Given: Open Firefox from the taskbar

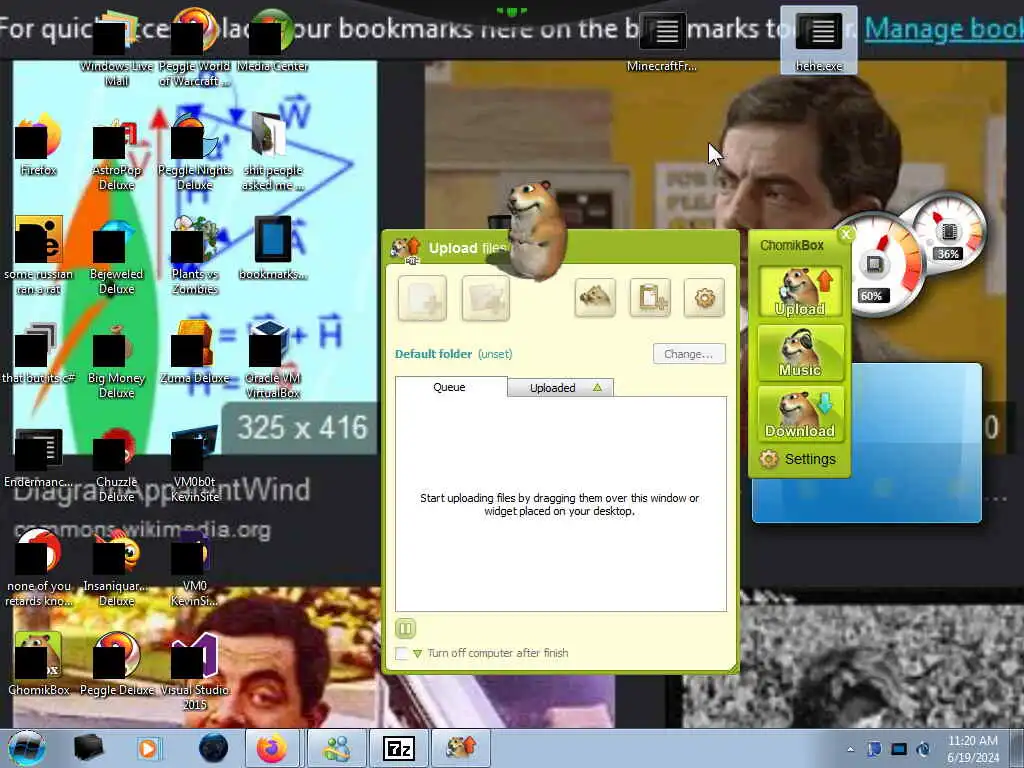Looking at the screenshot, I should coord(272,748).
